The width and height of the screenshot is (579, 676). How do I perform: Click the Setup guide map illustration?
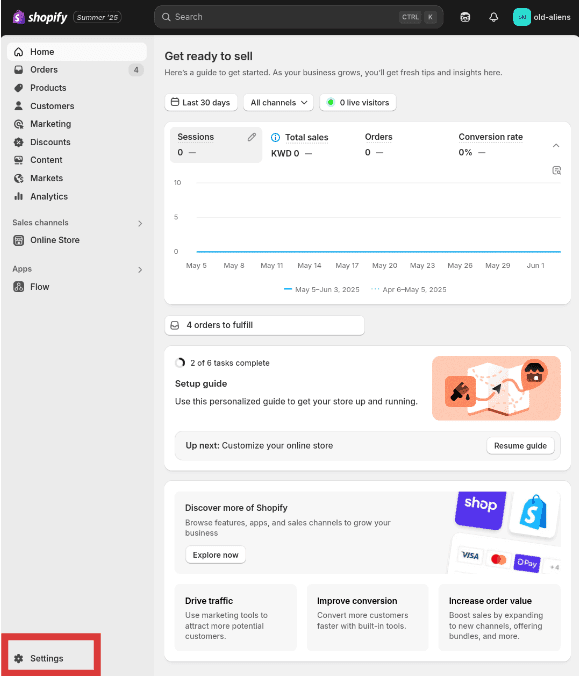pyautogui.click(x=496, y=388)
